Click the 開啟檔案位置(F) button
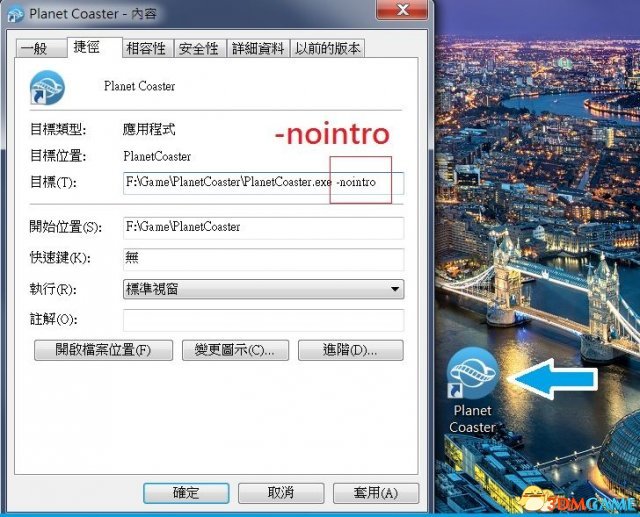This screenshot has height=517, width=640. [x=103, y=350]
